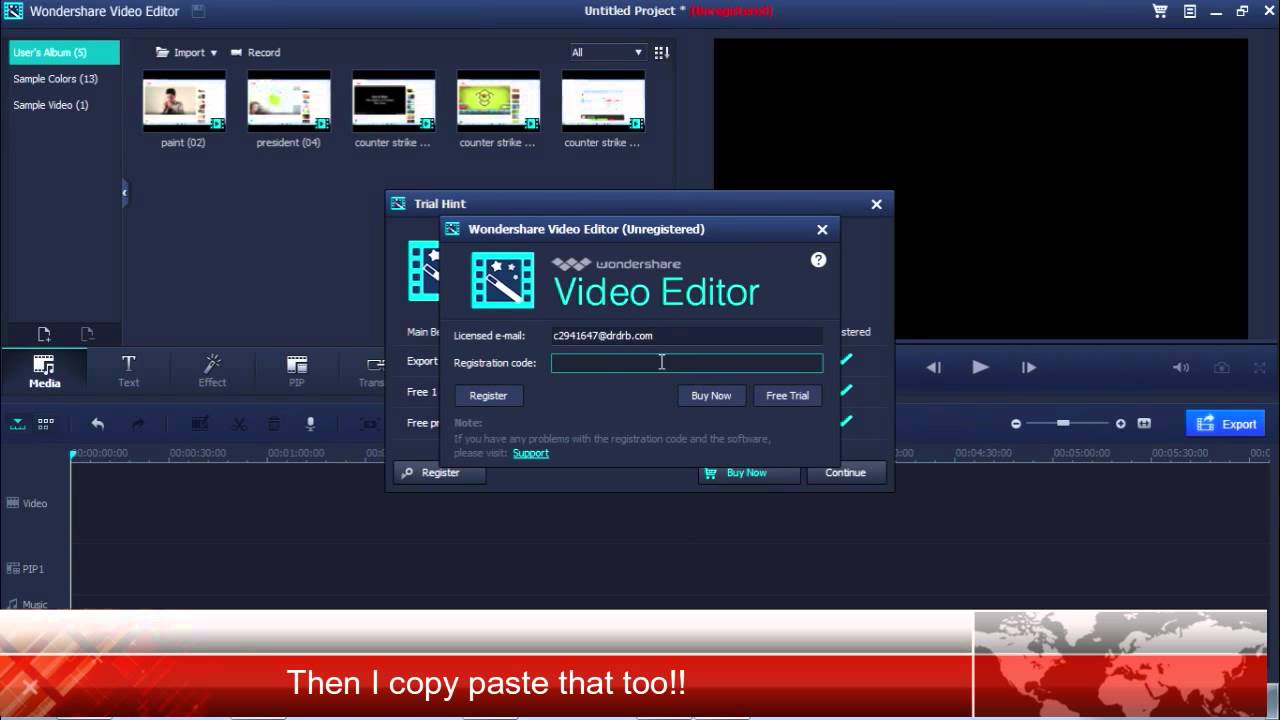Switch to the Text tab

pos(128,370)
